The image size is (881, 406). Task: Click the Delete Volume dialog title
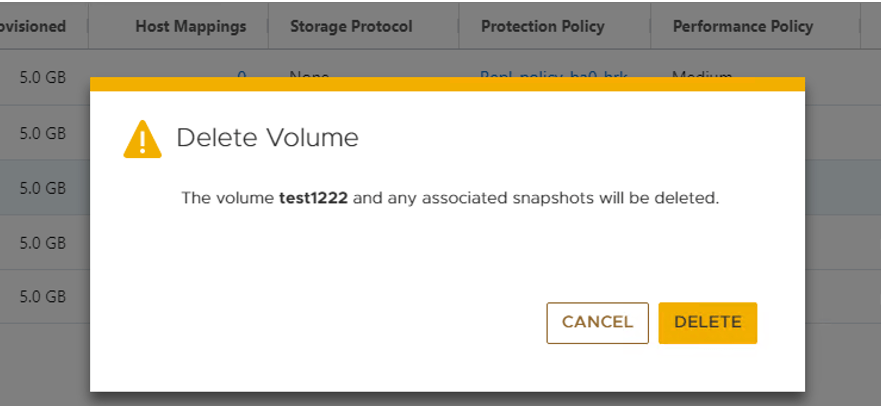click(267, 138)
